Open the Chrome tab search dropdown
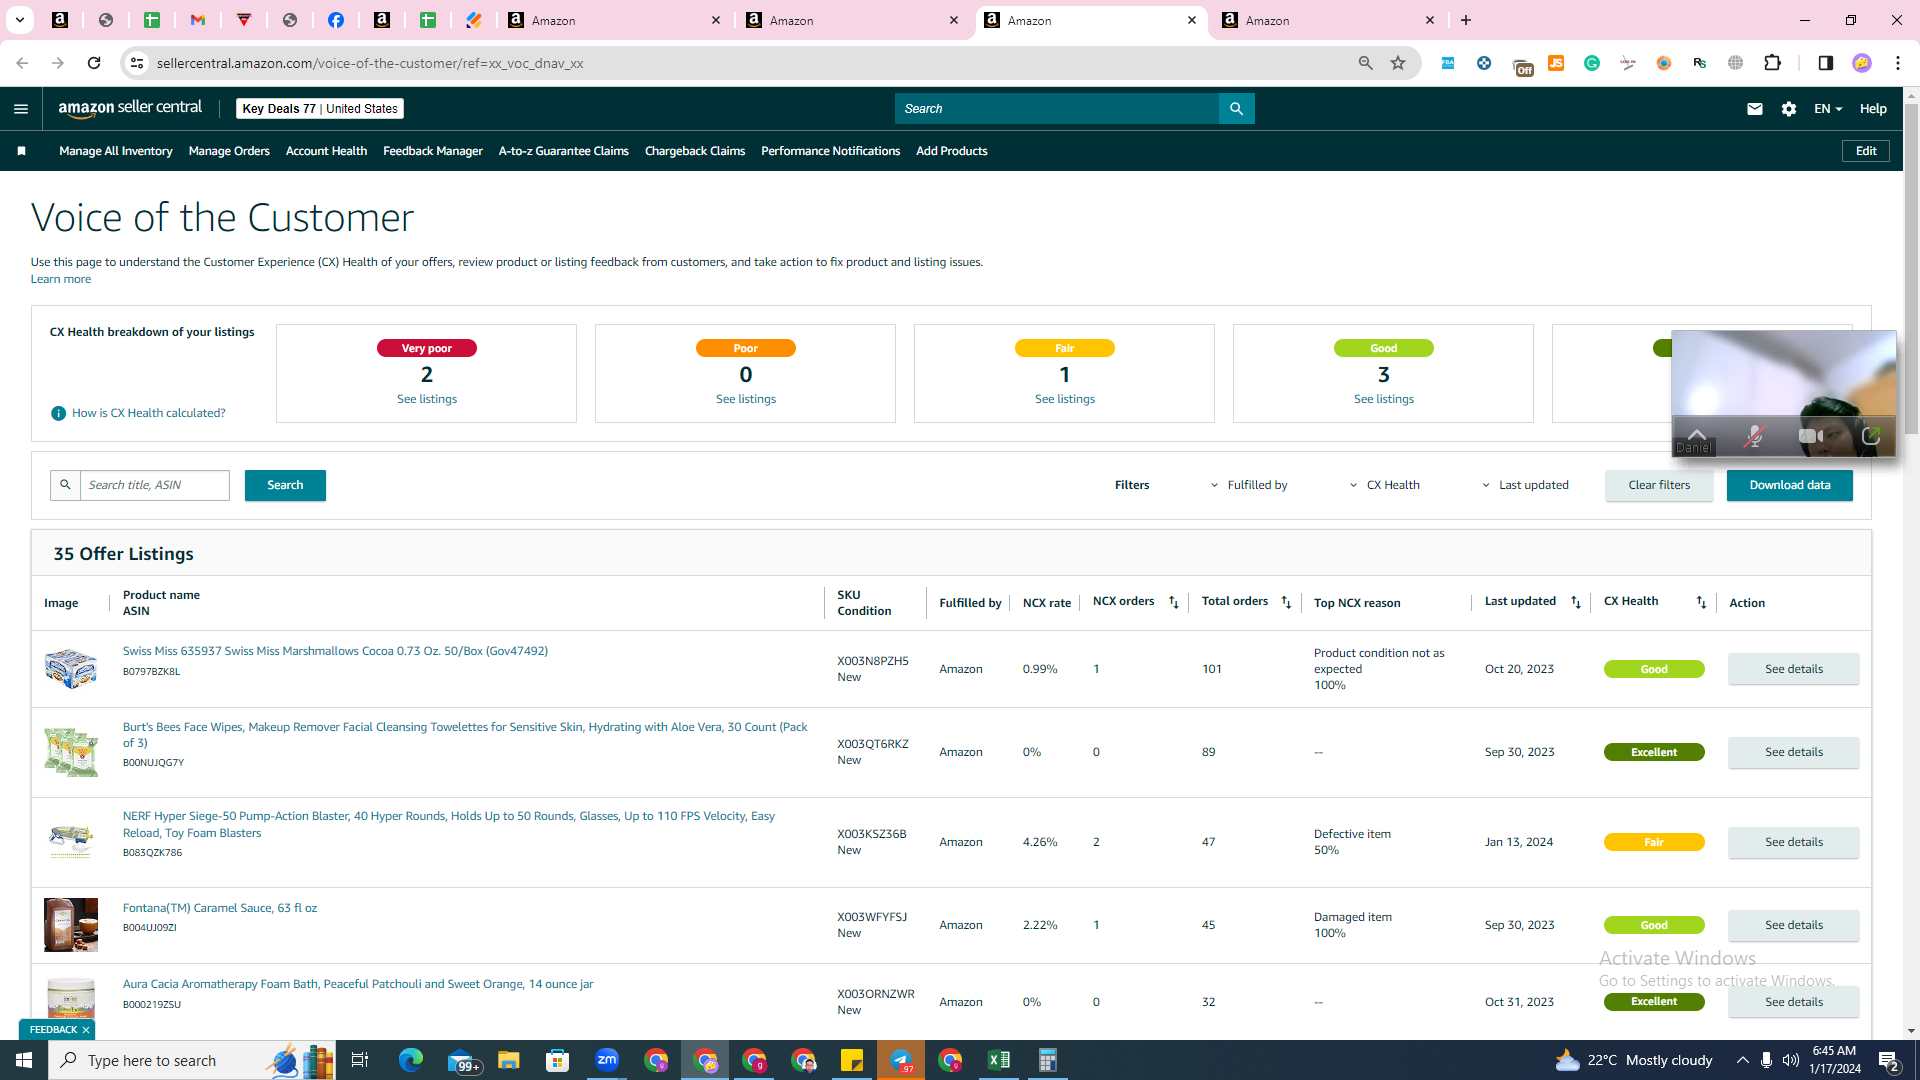 (x=19, y=20)
